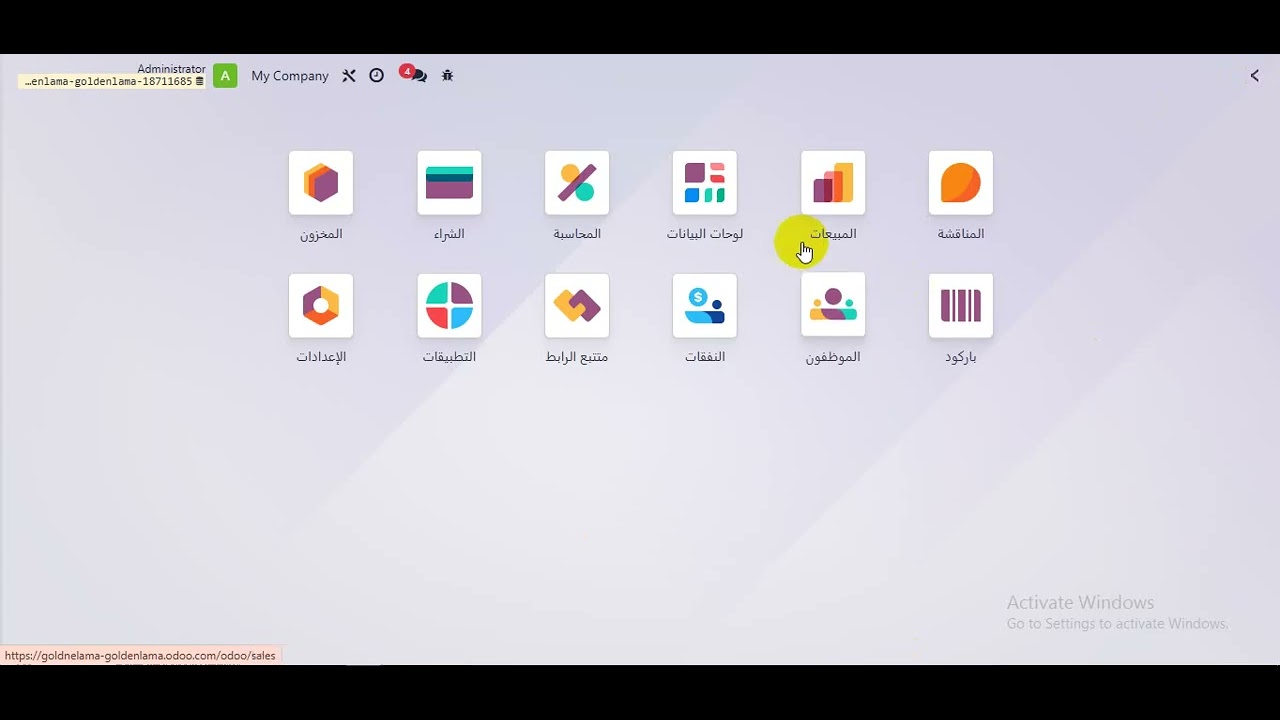Viewport: 1280px width, 720px height.
Task: Click the debug bug icon
Action: coord(447,76)
